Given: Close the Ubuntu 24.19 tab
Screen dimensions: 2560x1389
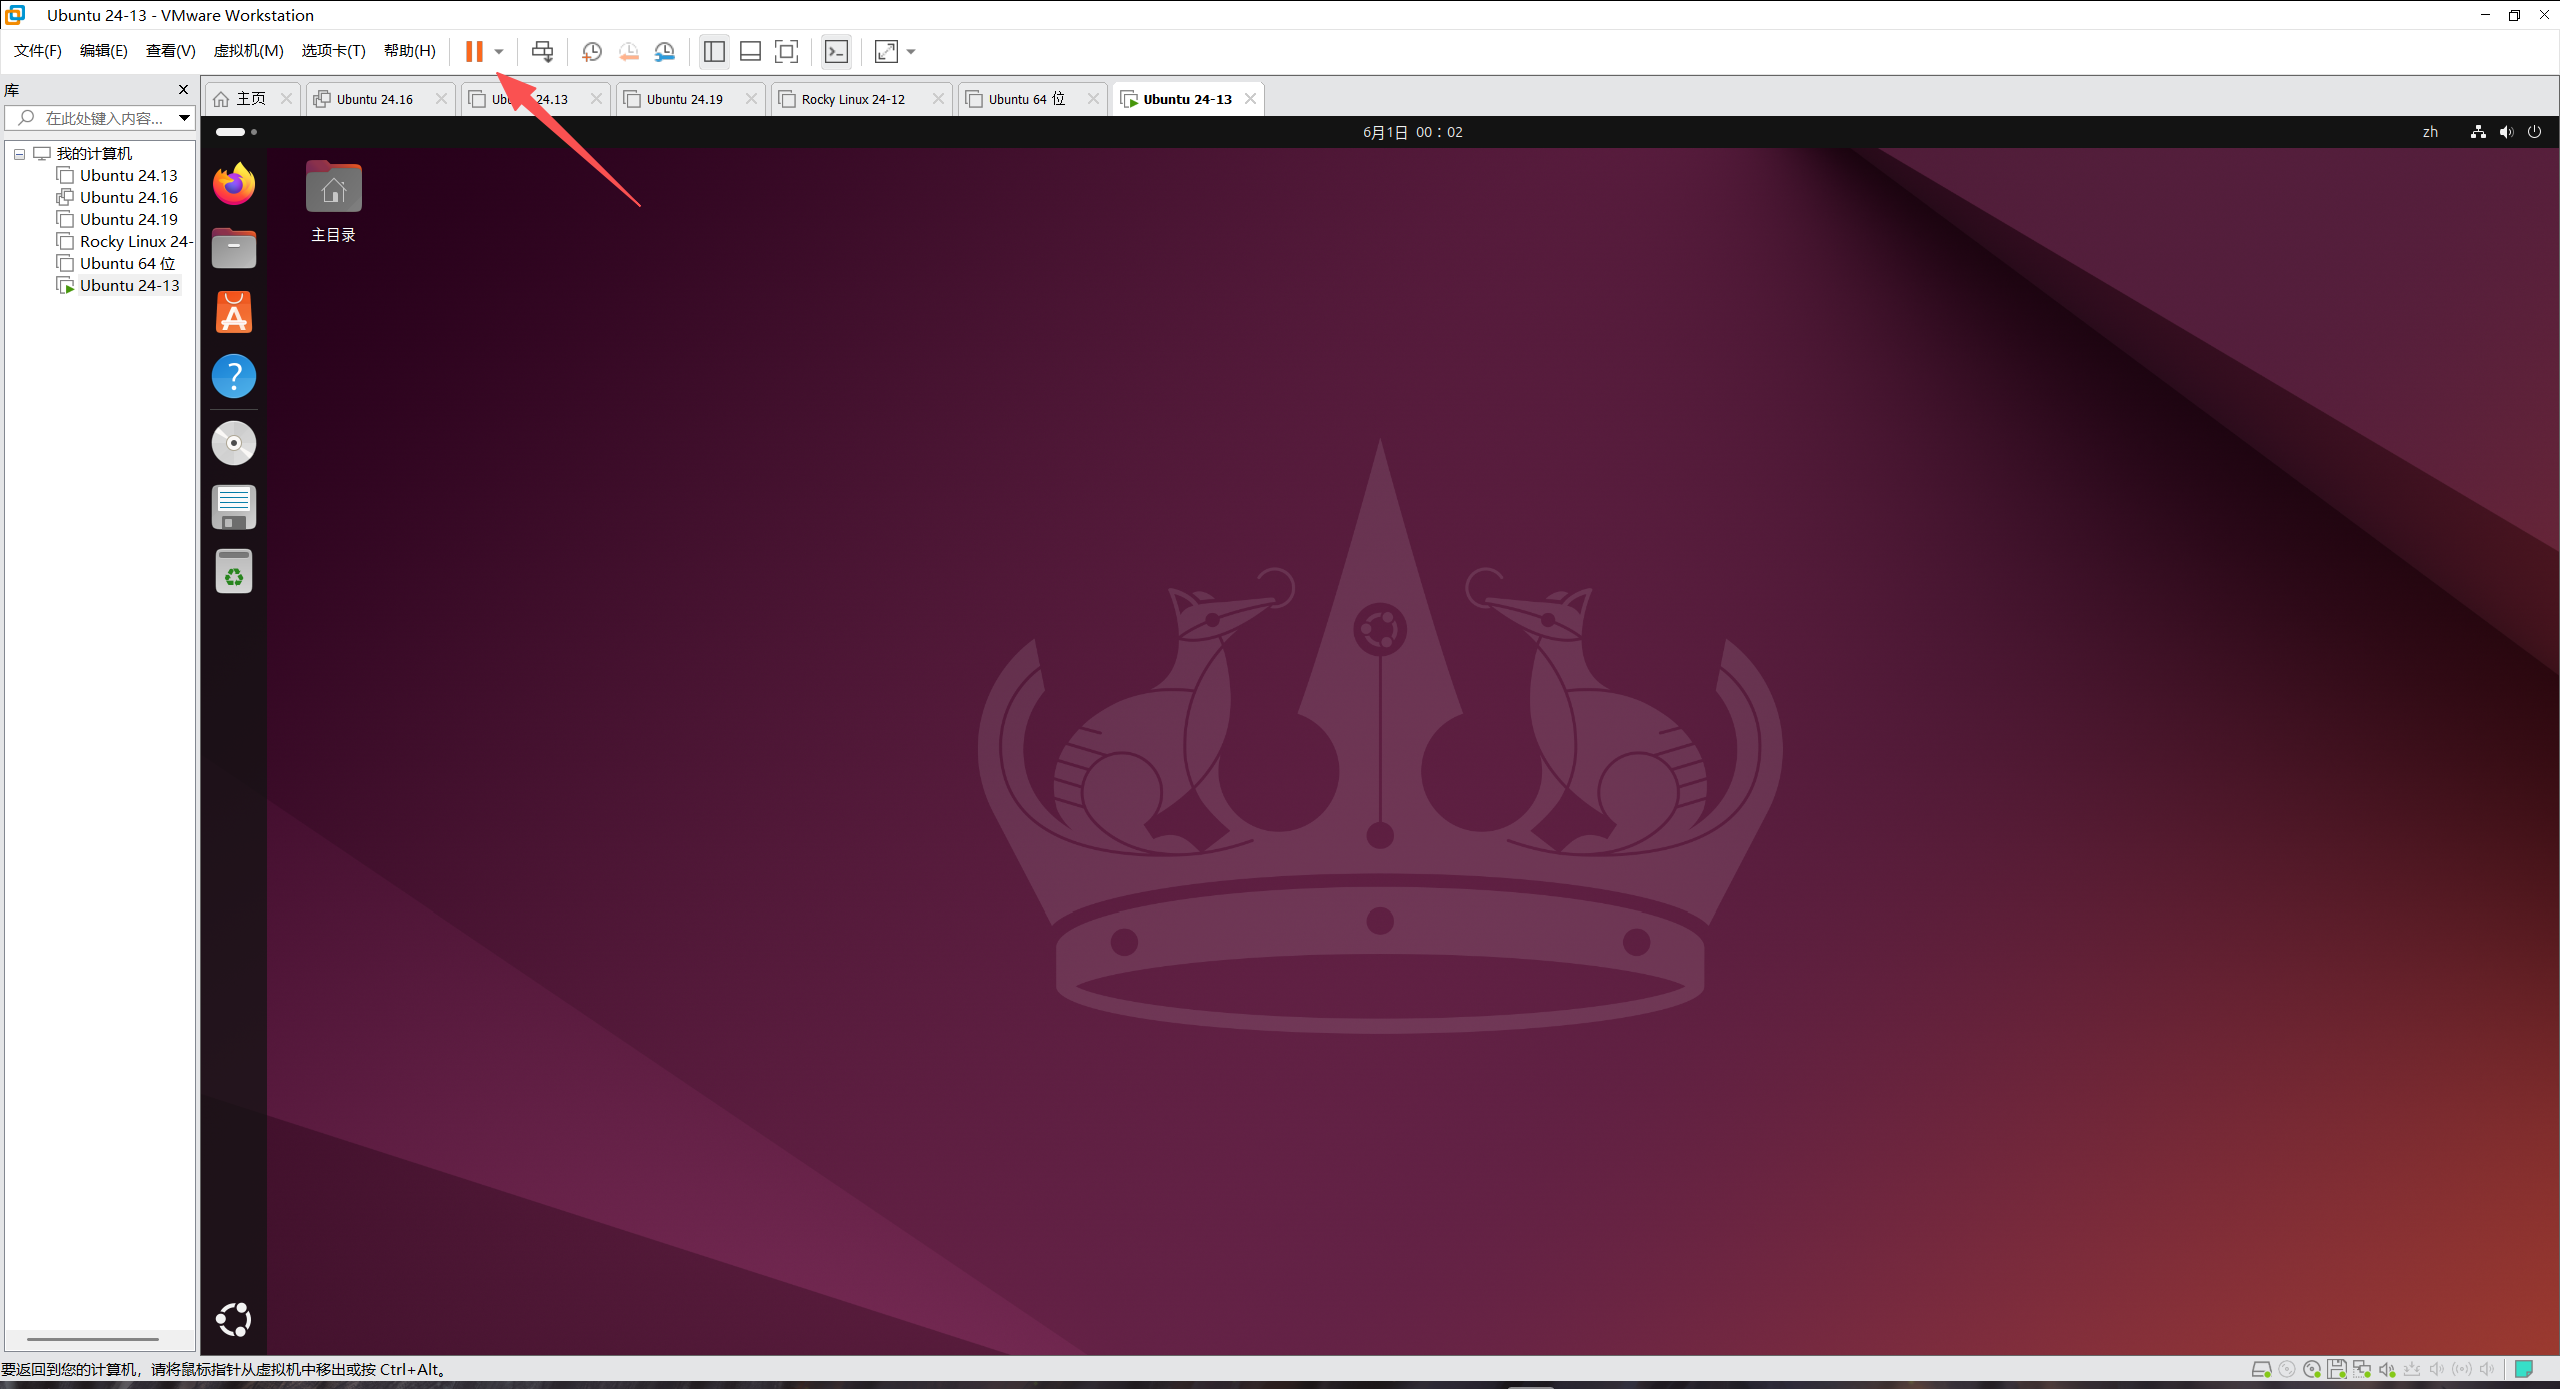Looking at the screenshot, I should click(x=751, y=99).
